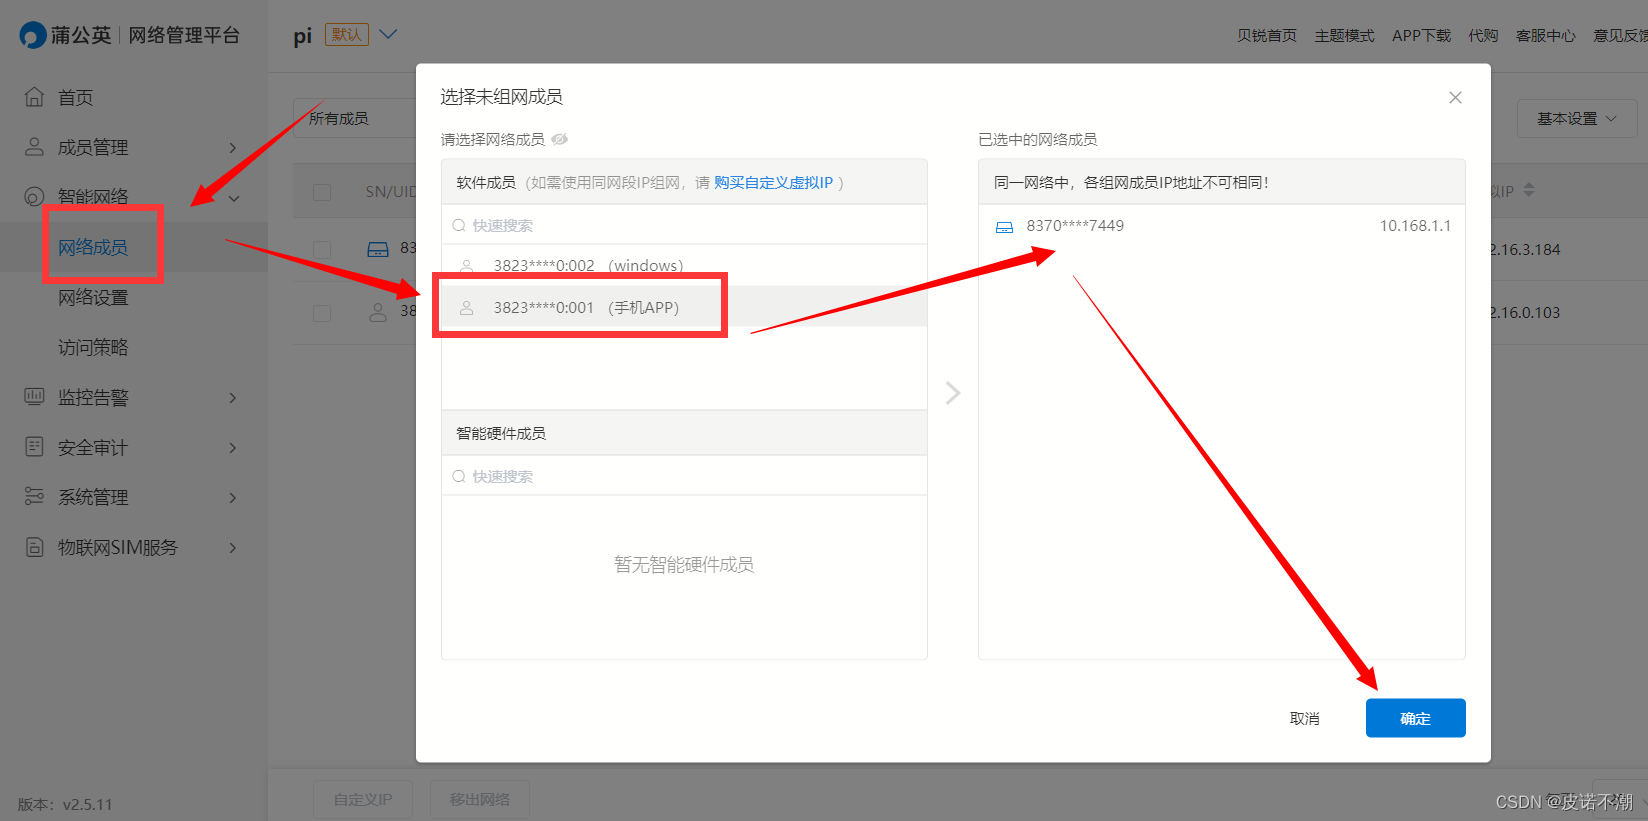Open 代购 in the top navigation

click(1483, 35)
